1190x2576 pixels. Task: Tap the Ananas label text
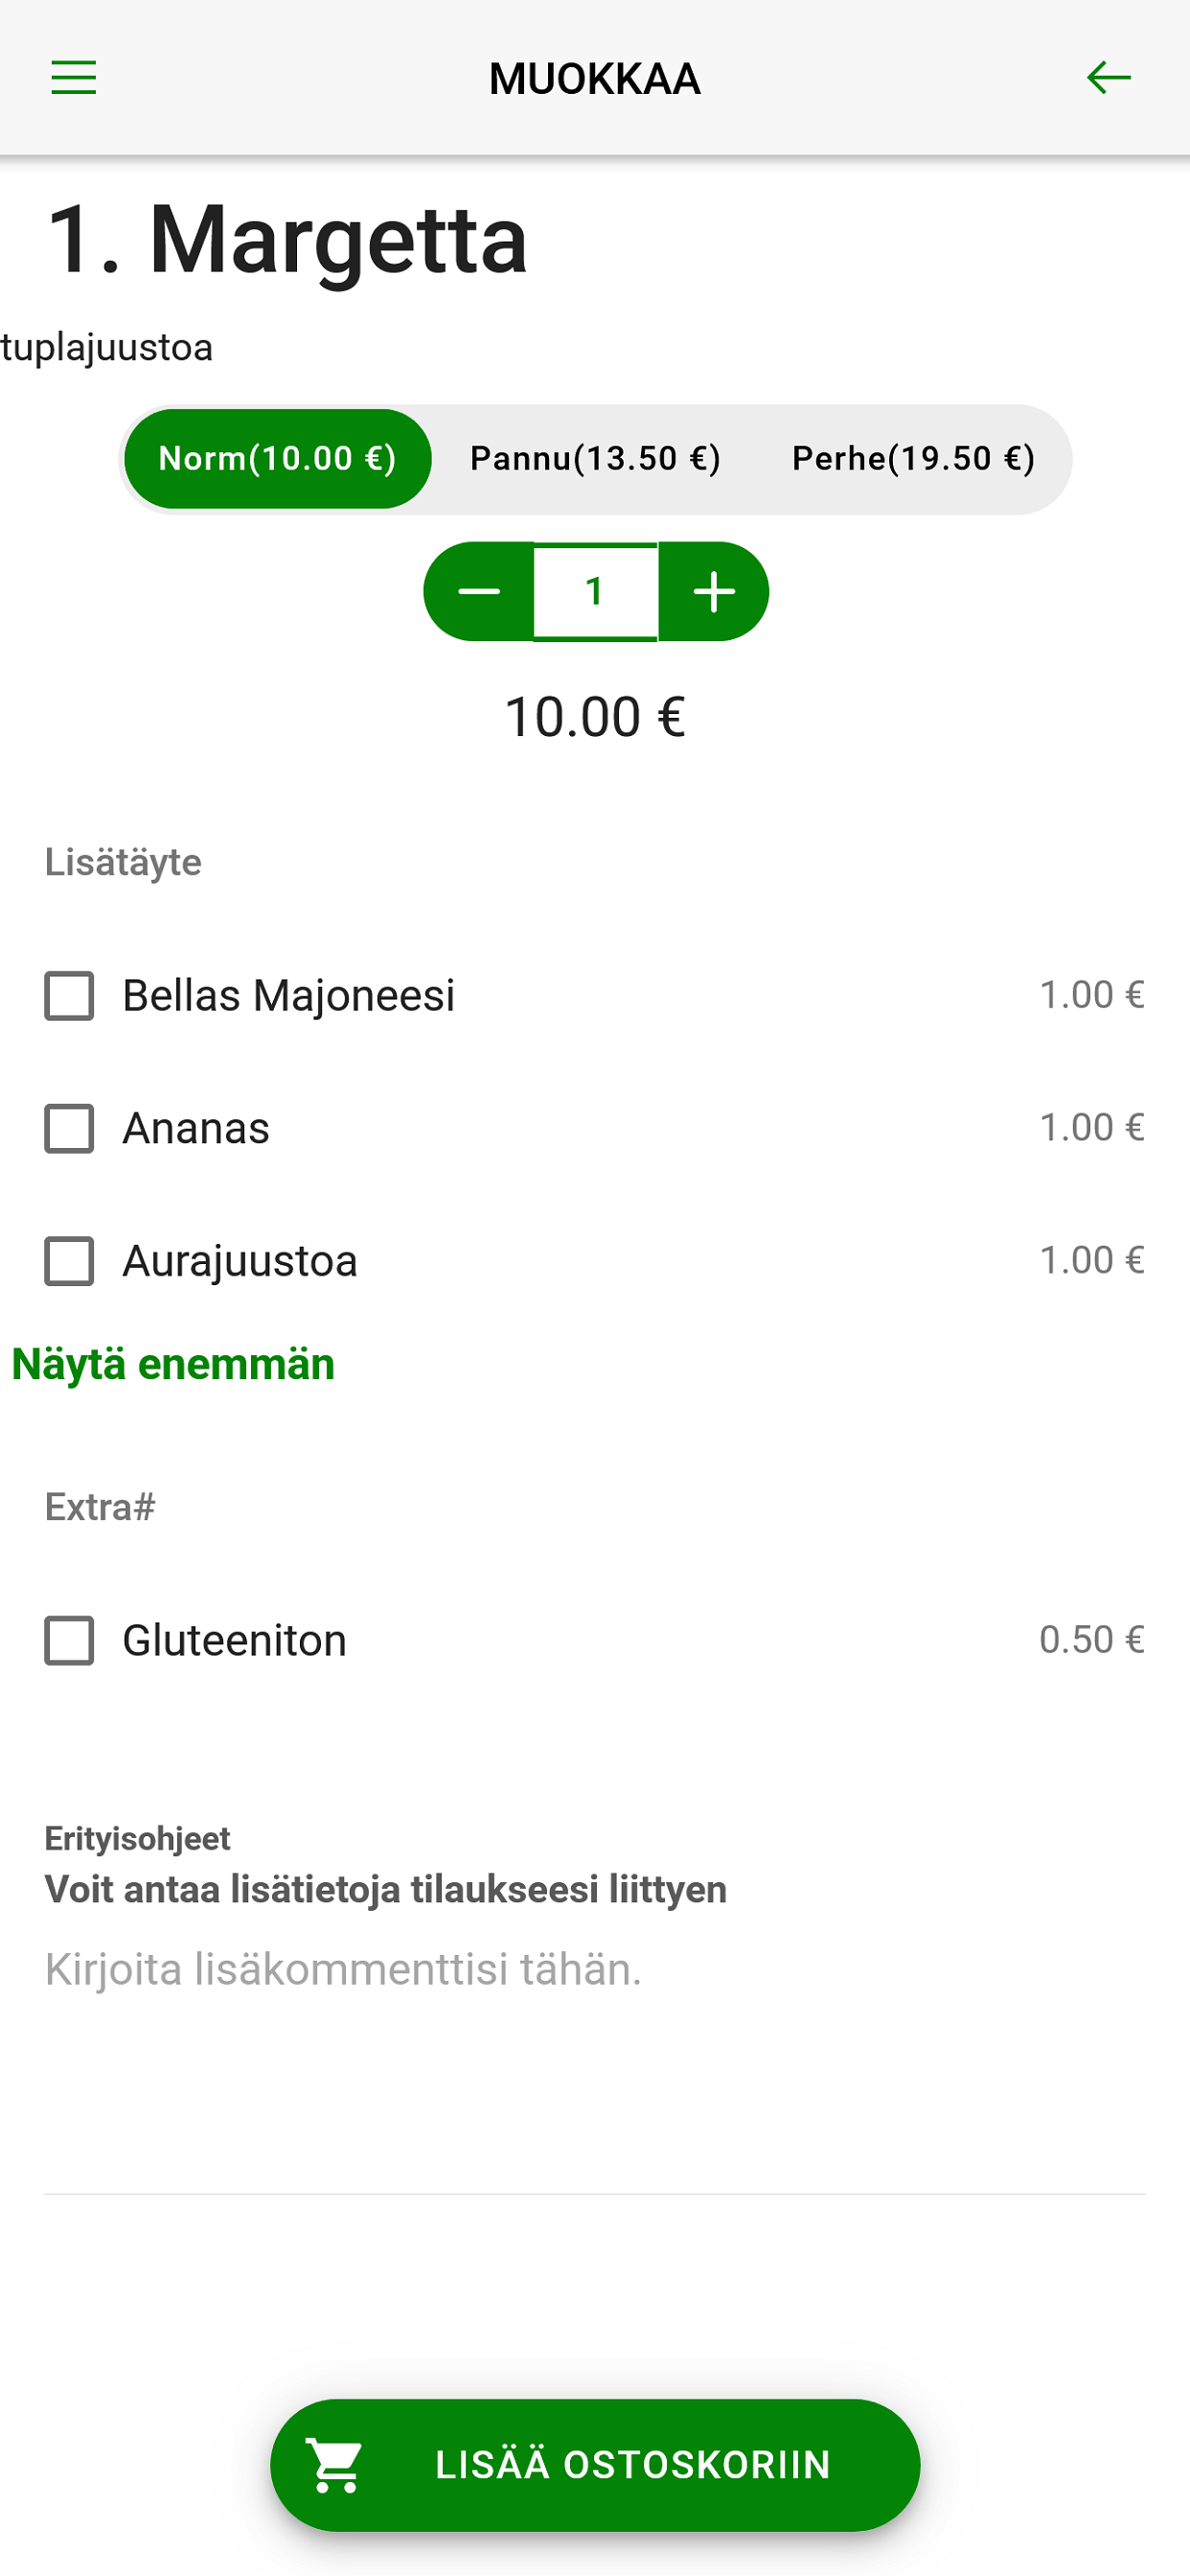point(196,1128)
